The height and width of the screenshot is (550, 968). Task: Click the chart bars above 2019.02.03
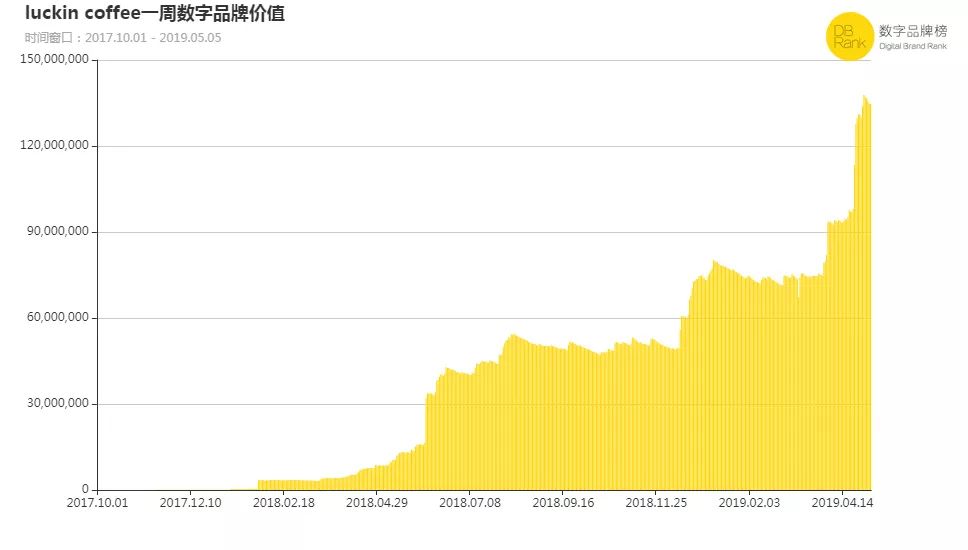click(x=749, y=385)
